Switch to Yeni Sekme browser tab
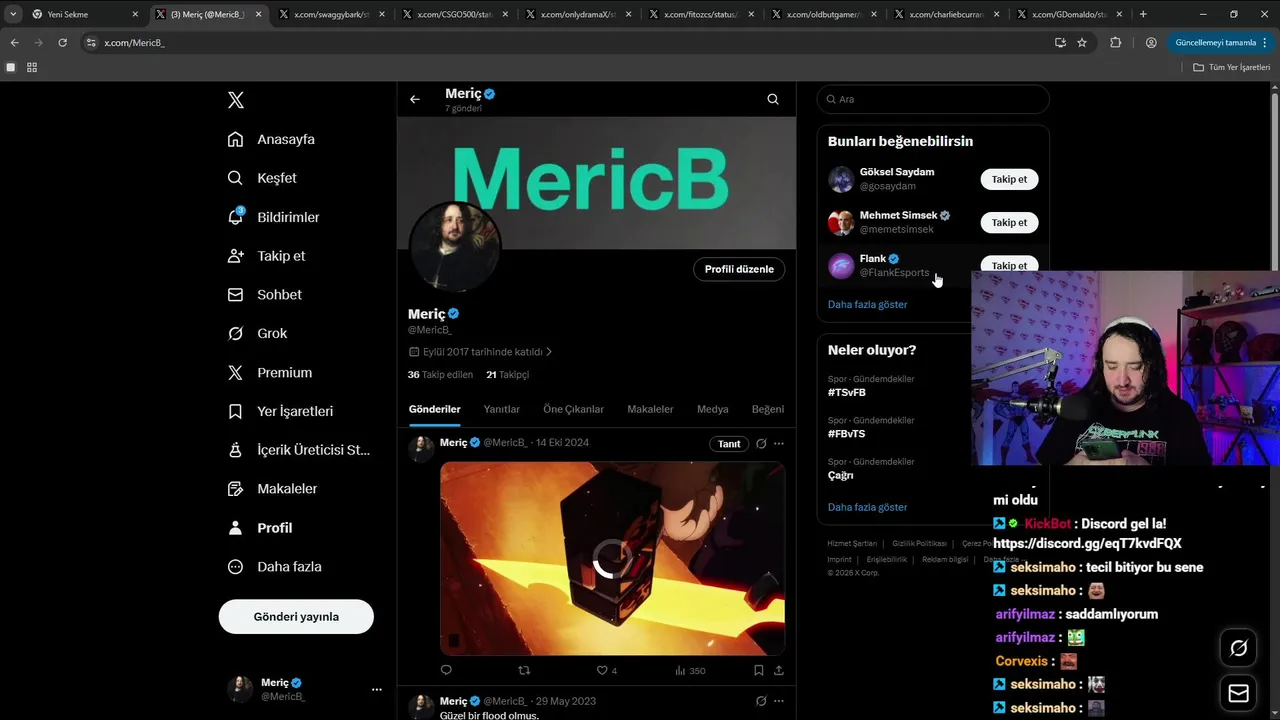This screenshot has width=1280, height=720. (85, 14)
